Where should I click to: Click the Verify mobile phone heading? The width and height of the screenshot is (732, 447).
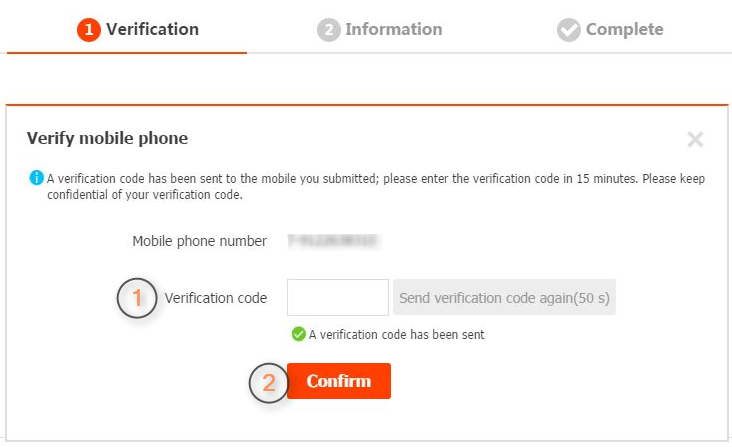[107, 138]
